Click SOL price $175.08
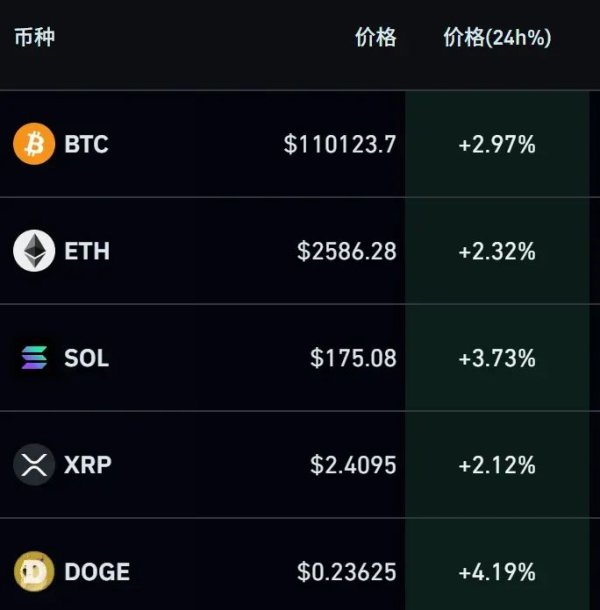The height and width of the screenshot is (610, 600). 353,358
